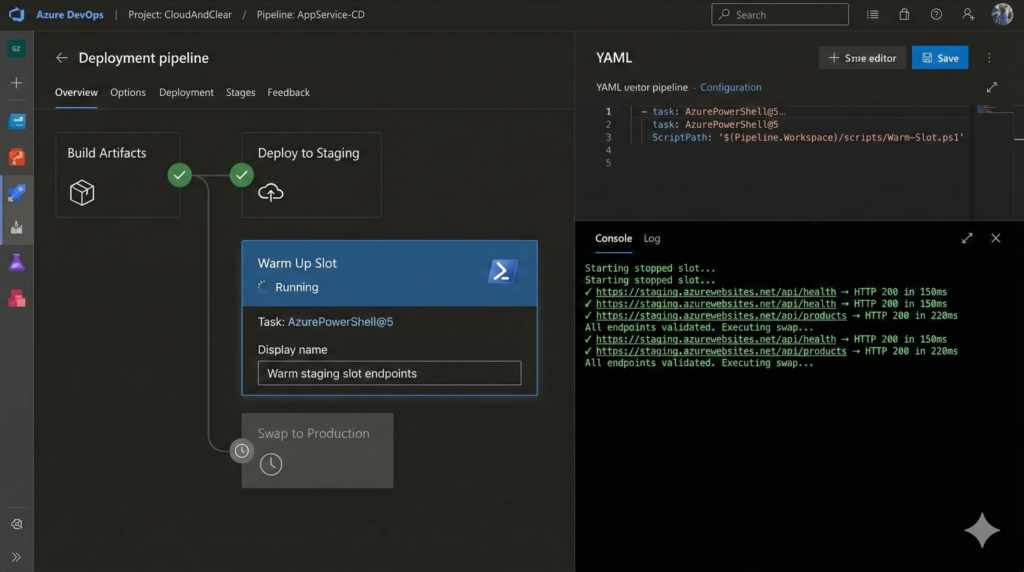Click the PowerShell icon on Warm Up Slot
The width and height of the screenshot is (1024, 572).
click(x=502, y=271)
